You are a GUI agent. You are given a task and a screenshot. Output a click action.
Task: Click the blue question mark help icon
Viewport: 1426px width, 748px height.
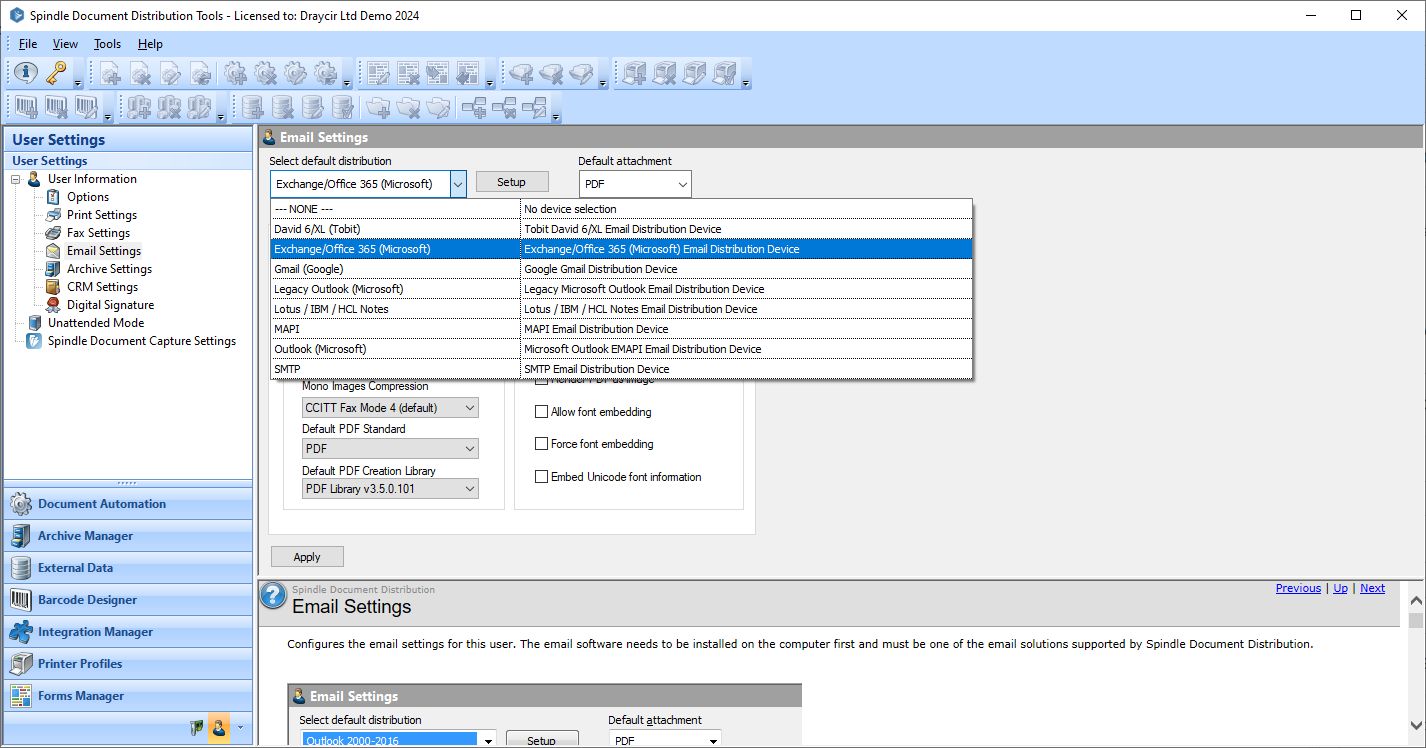click(273, 596)
